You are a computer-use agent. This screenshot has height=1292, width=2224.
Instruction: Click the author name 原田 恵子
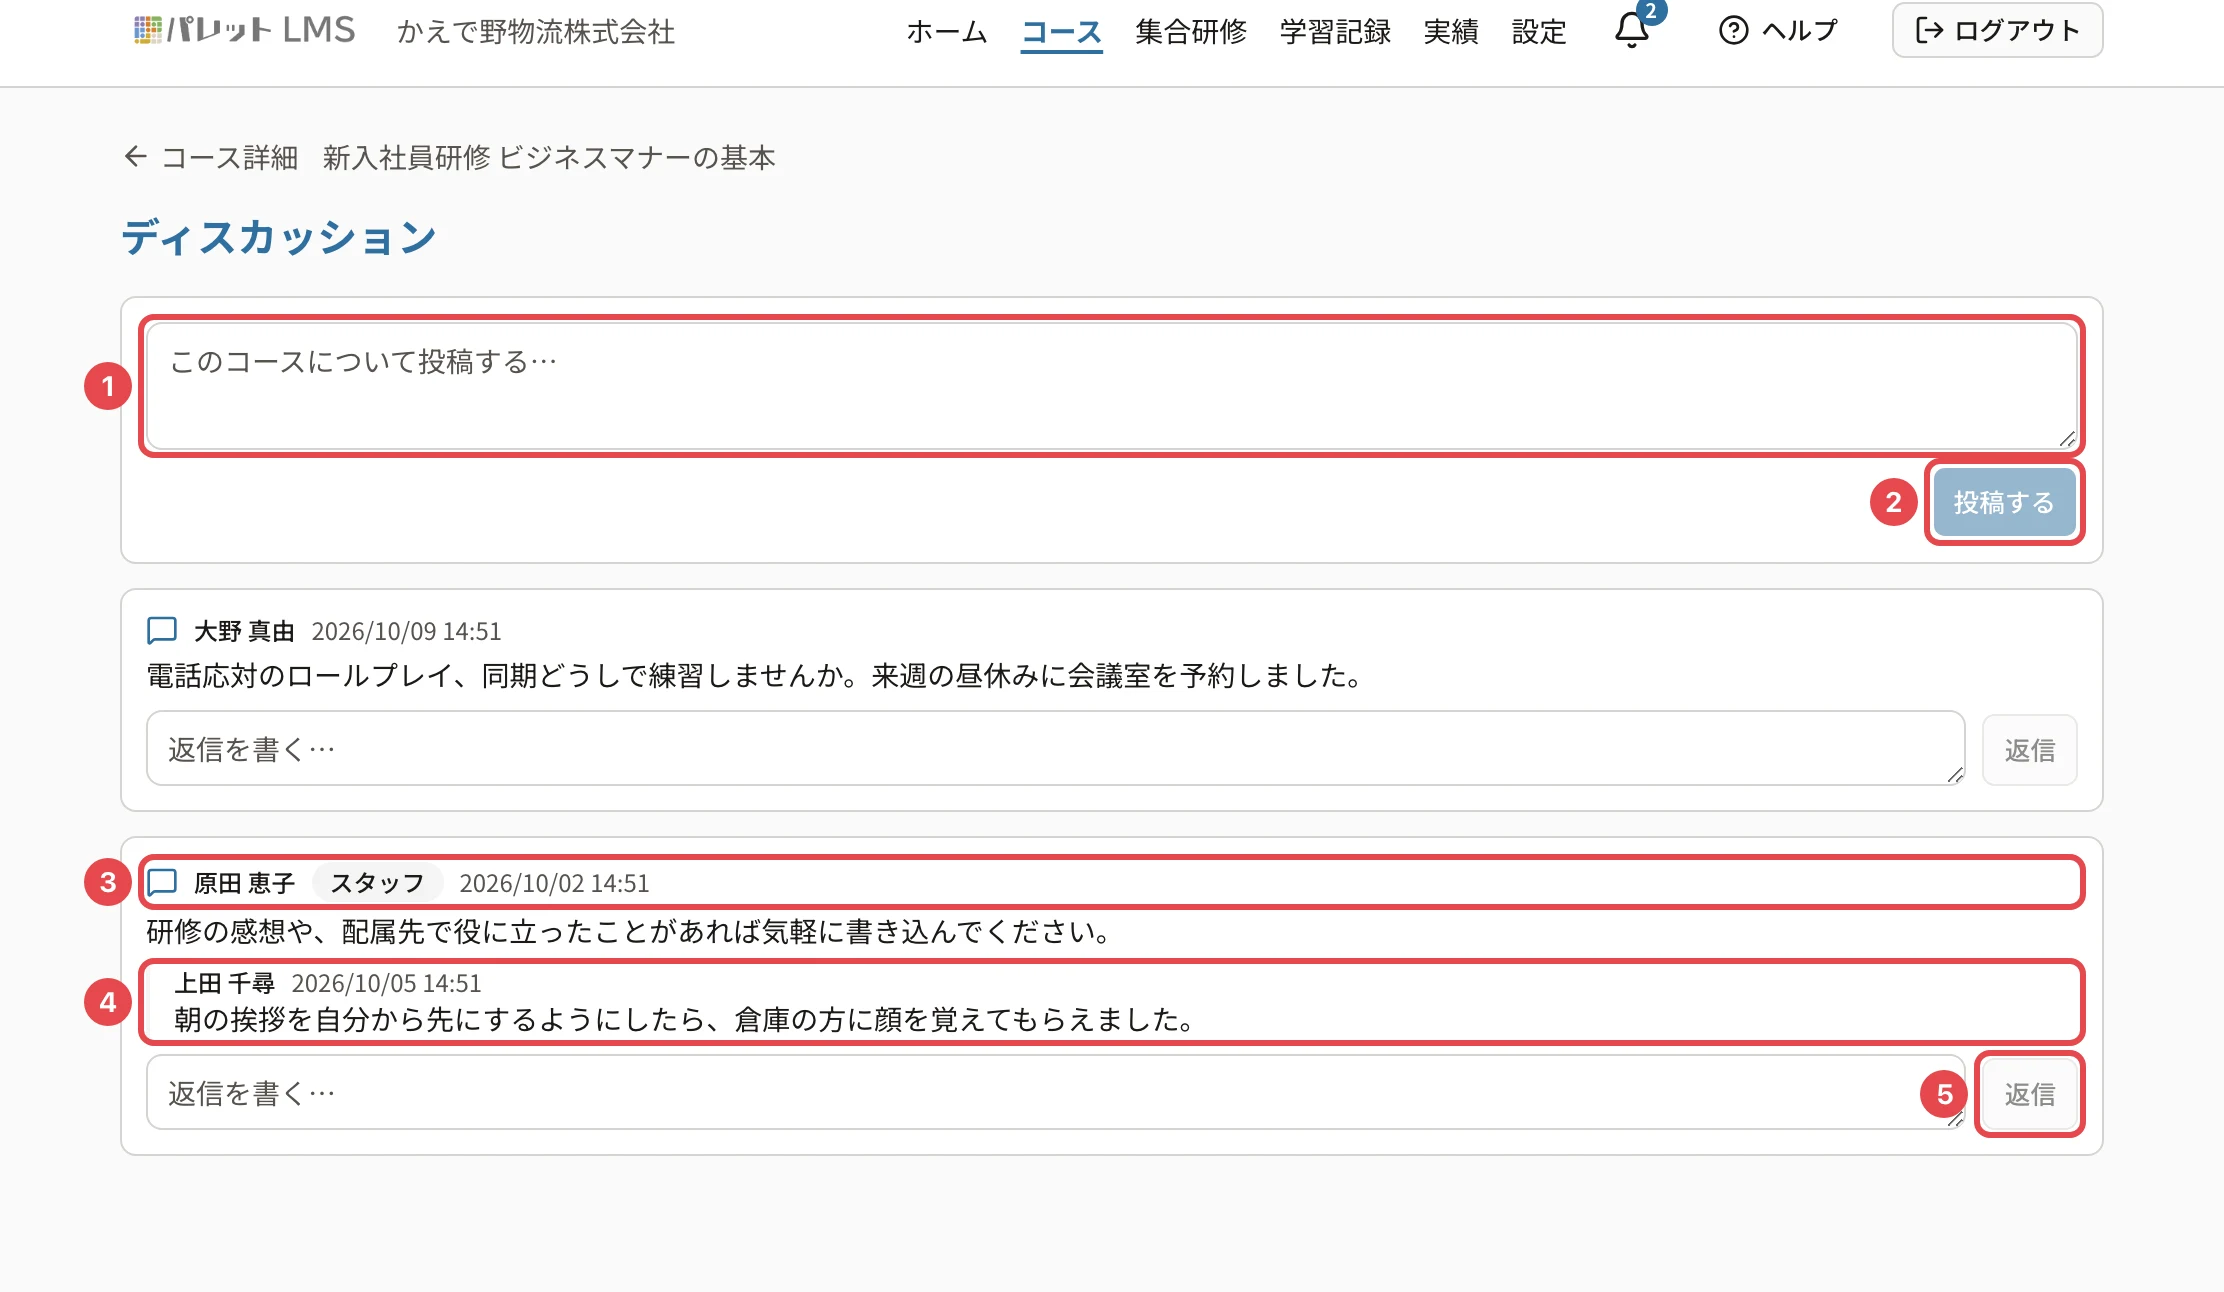244,883
